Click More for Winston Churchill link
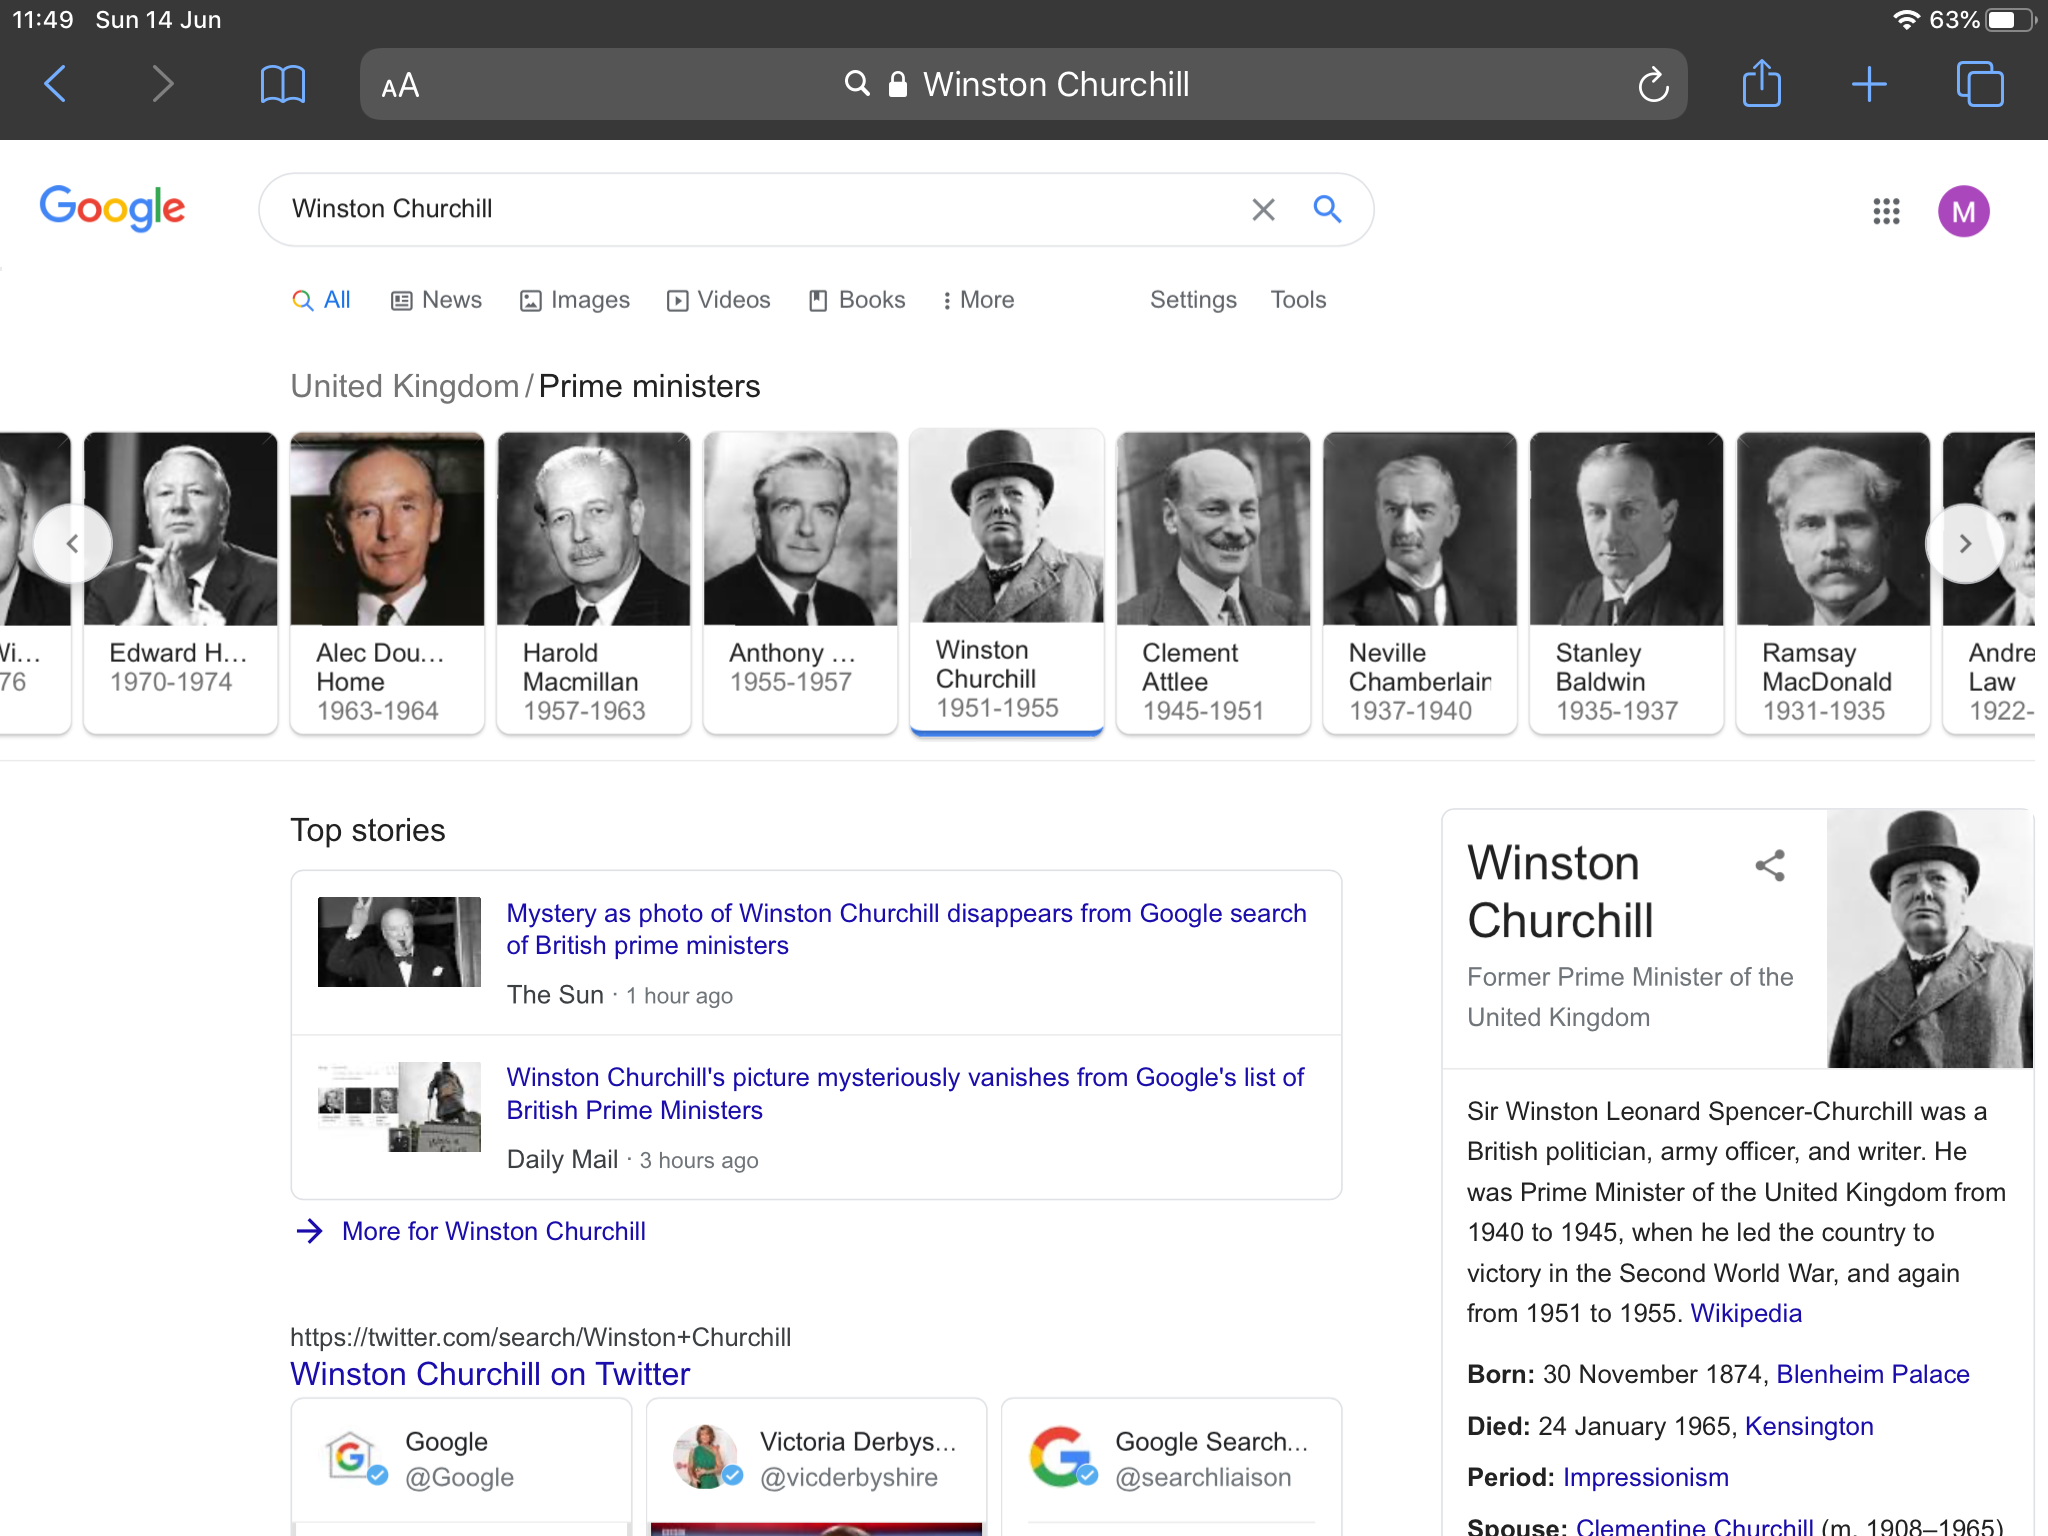2048x1536 pixels. point(493,1231)
